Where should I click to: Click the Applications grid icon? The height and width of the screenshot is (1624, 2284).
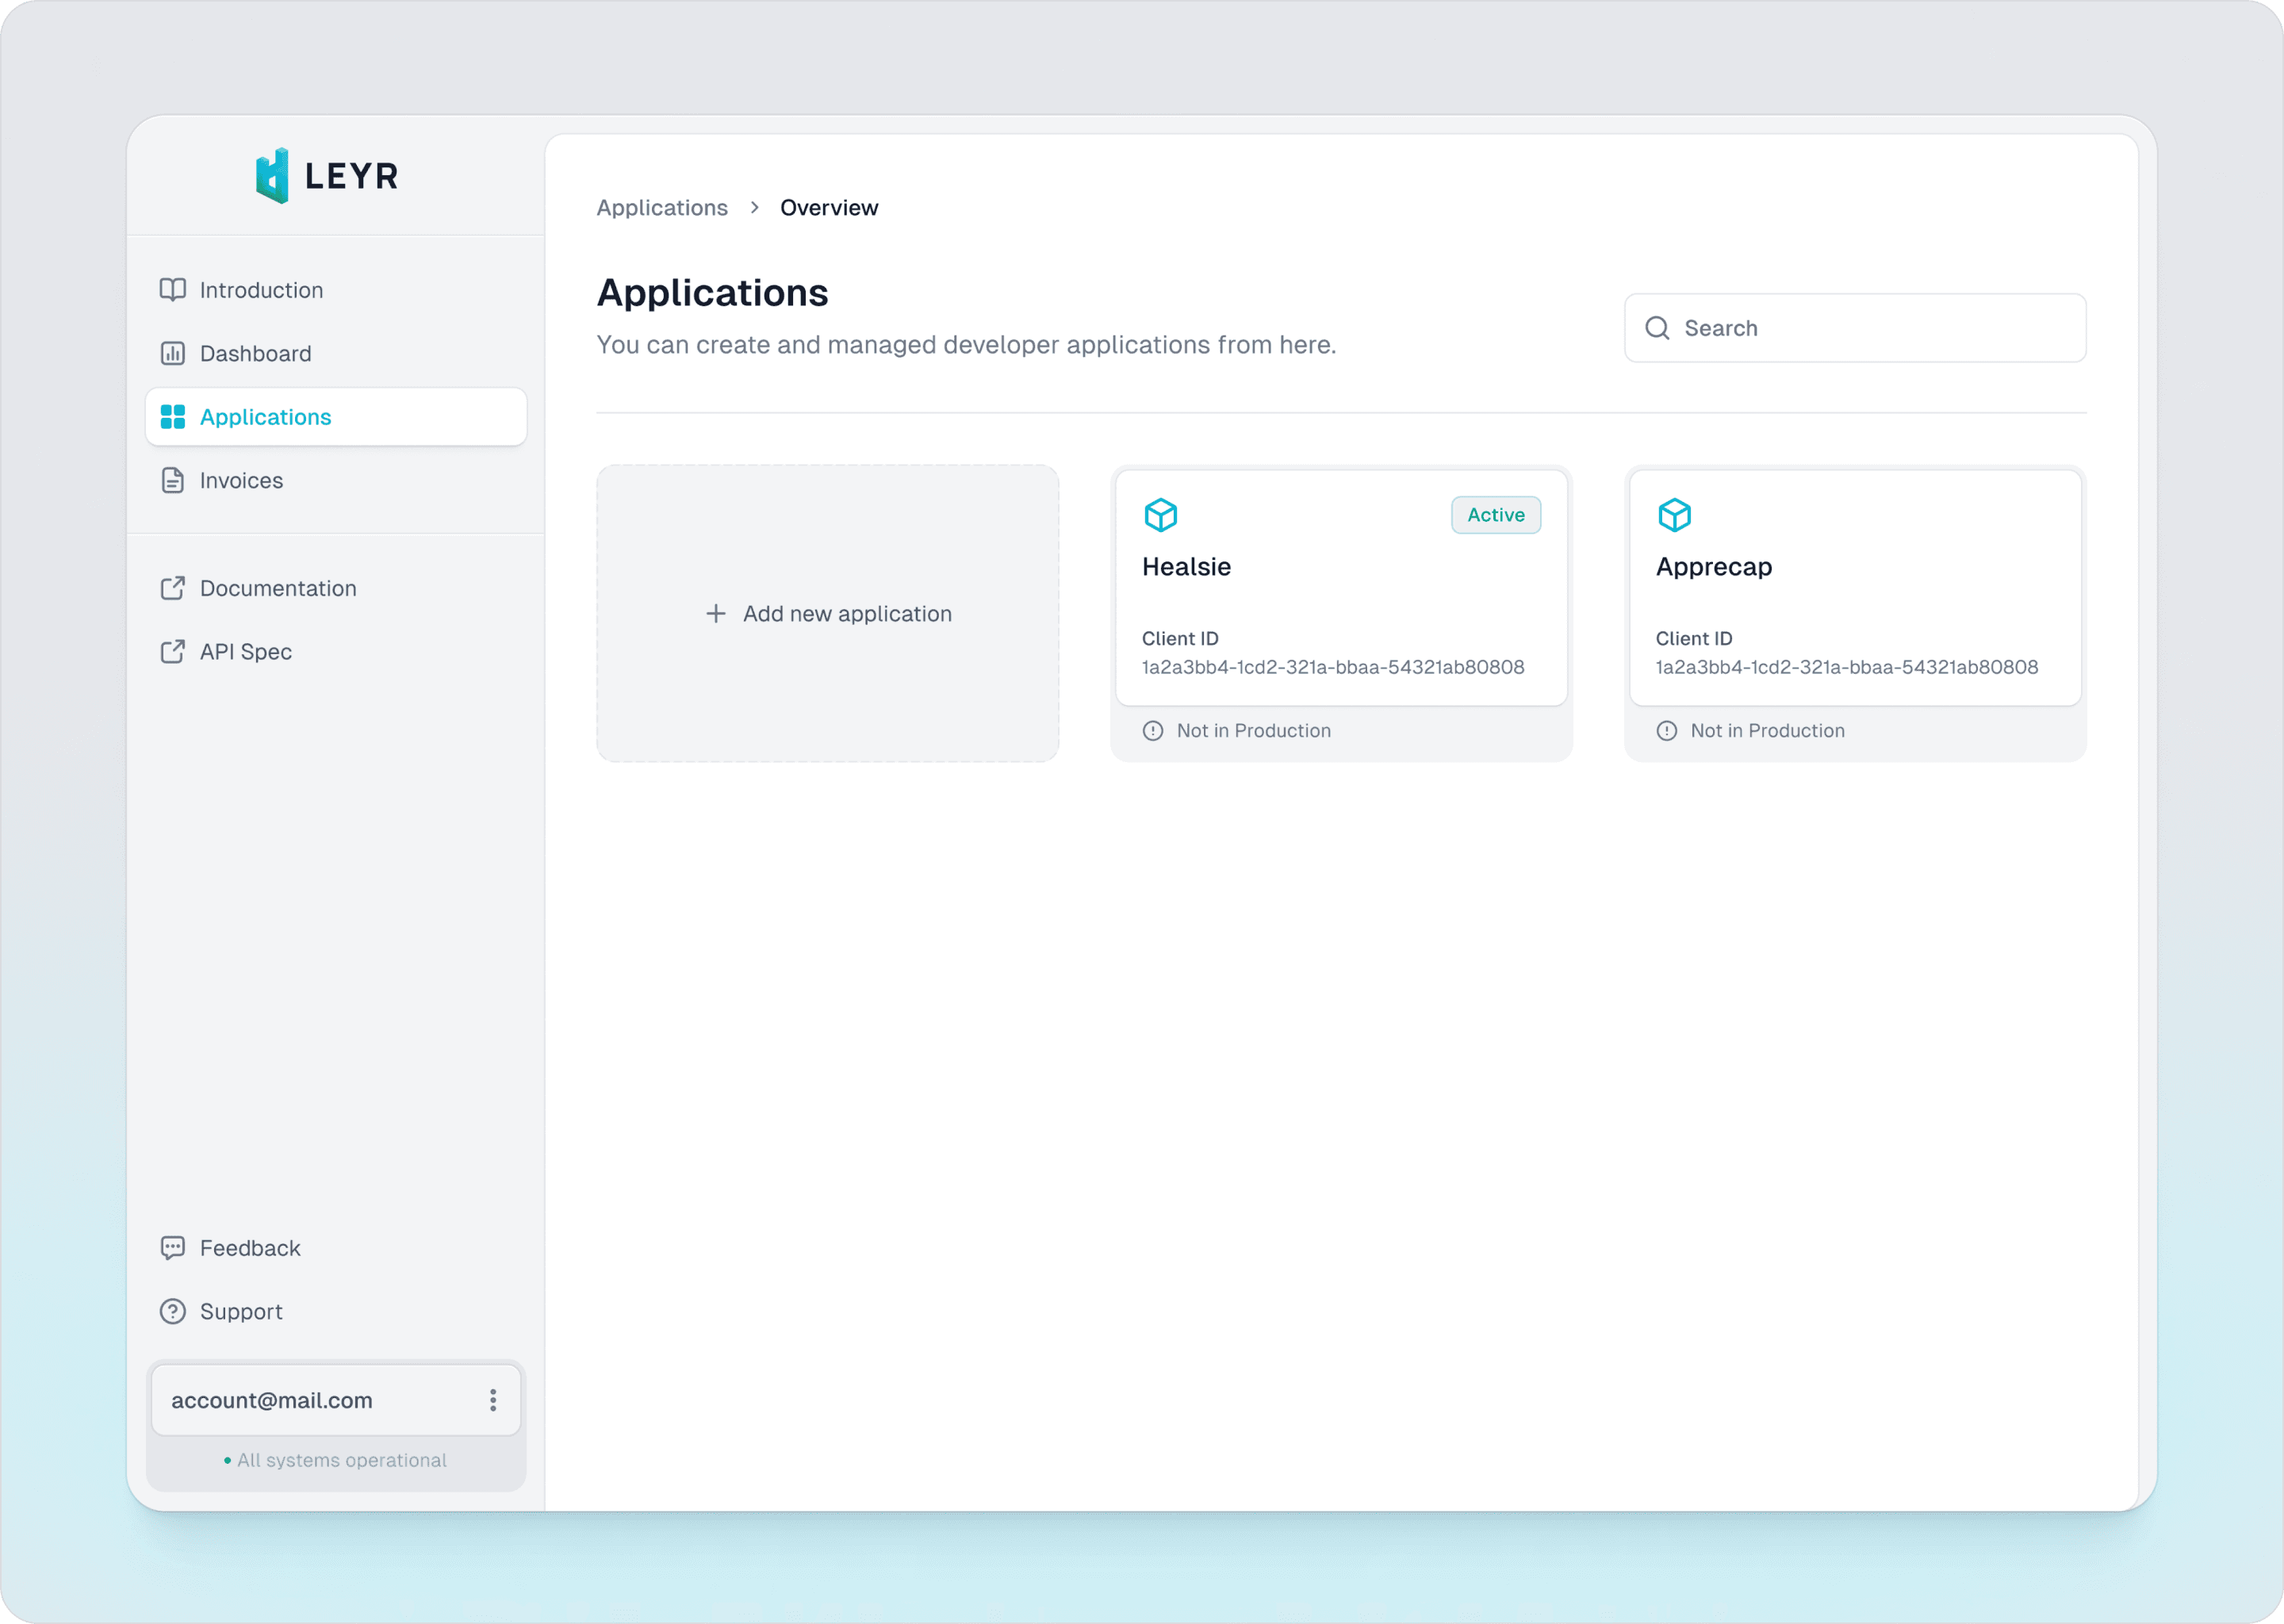[173, 417]
